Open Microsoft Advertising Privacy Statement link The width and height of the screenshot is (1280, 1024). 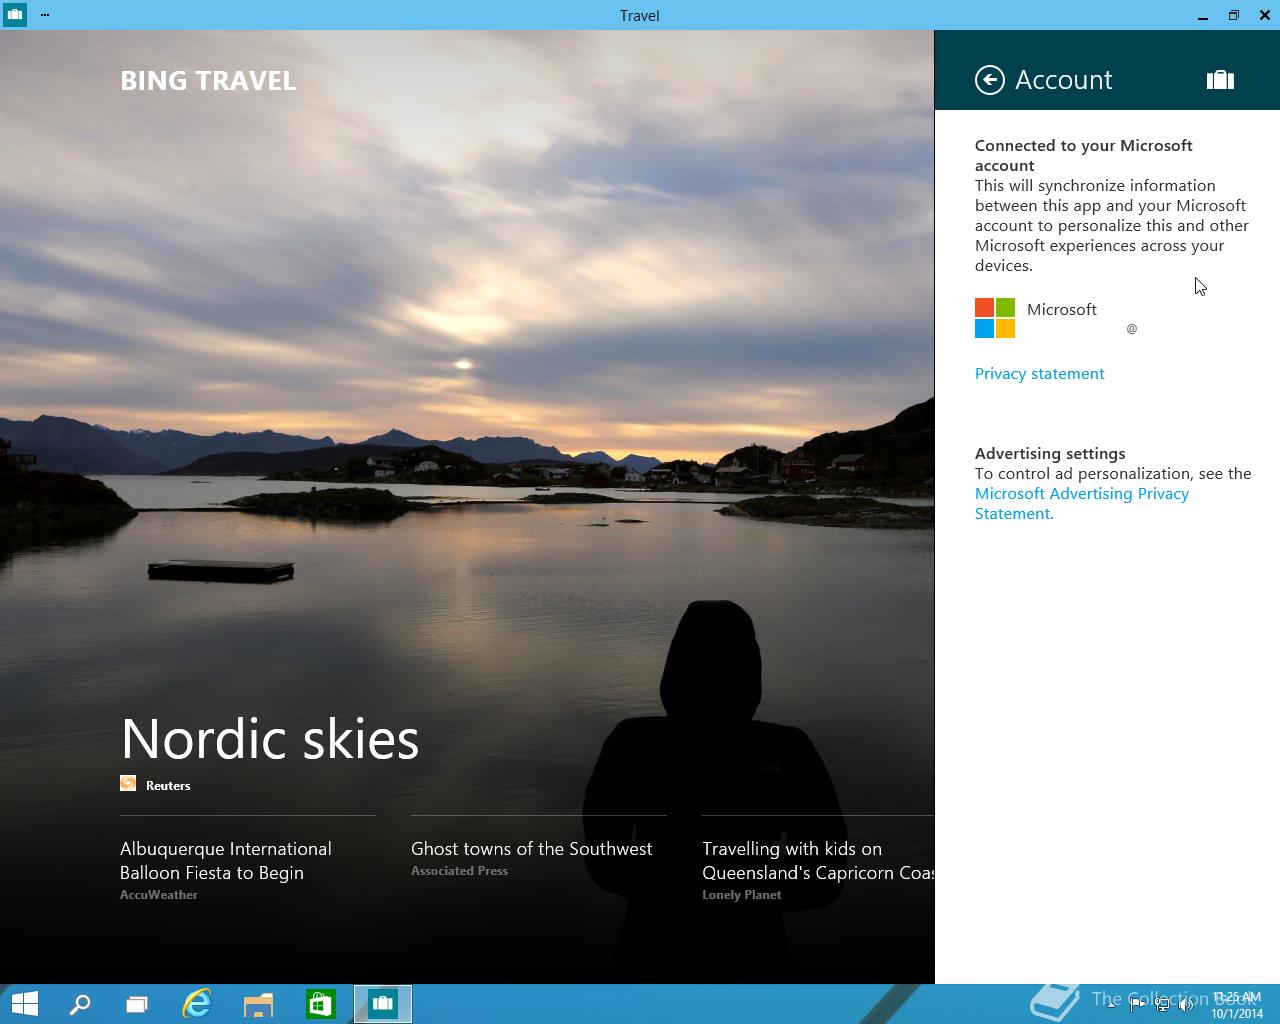[1082, 504]
